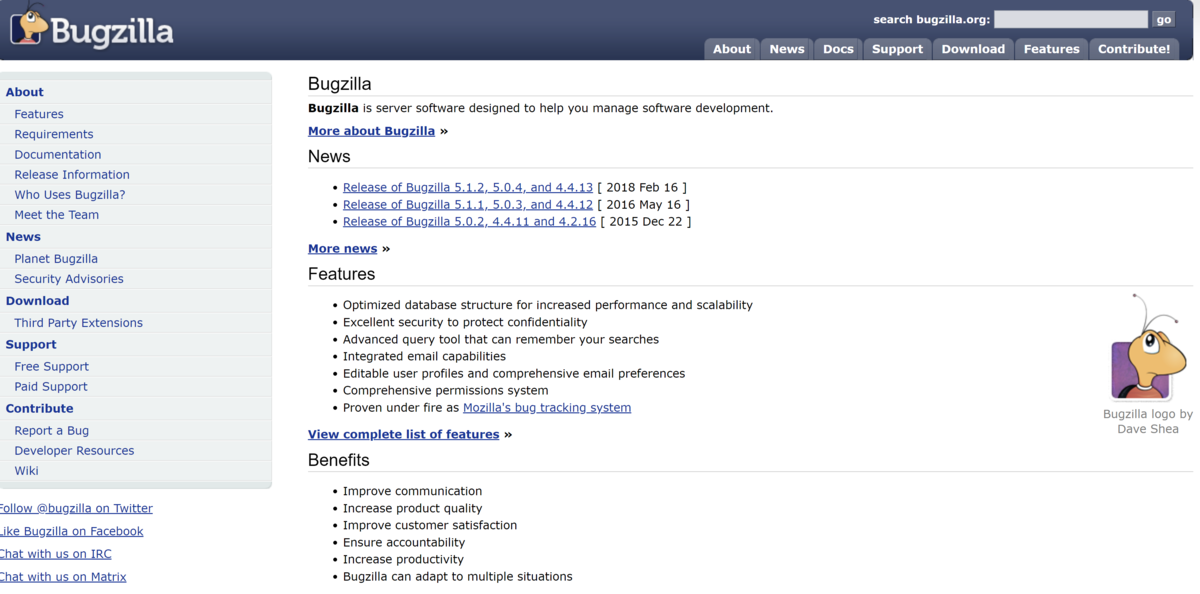Click the Bugzilla page heading
Viewport: 1200px width, 594px height.
[340, 84]
